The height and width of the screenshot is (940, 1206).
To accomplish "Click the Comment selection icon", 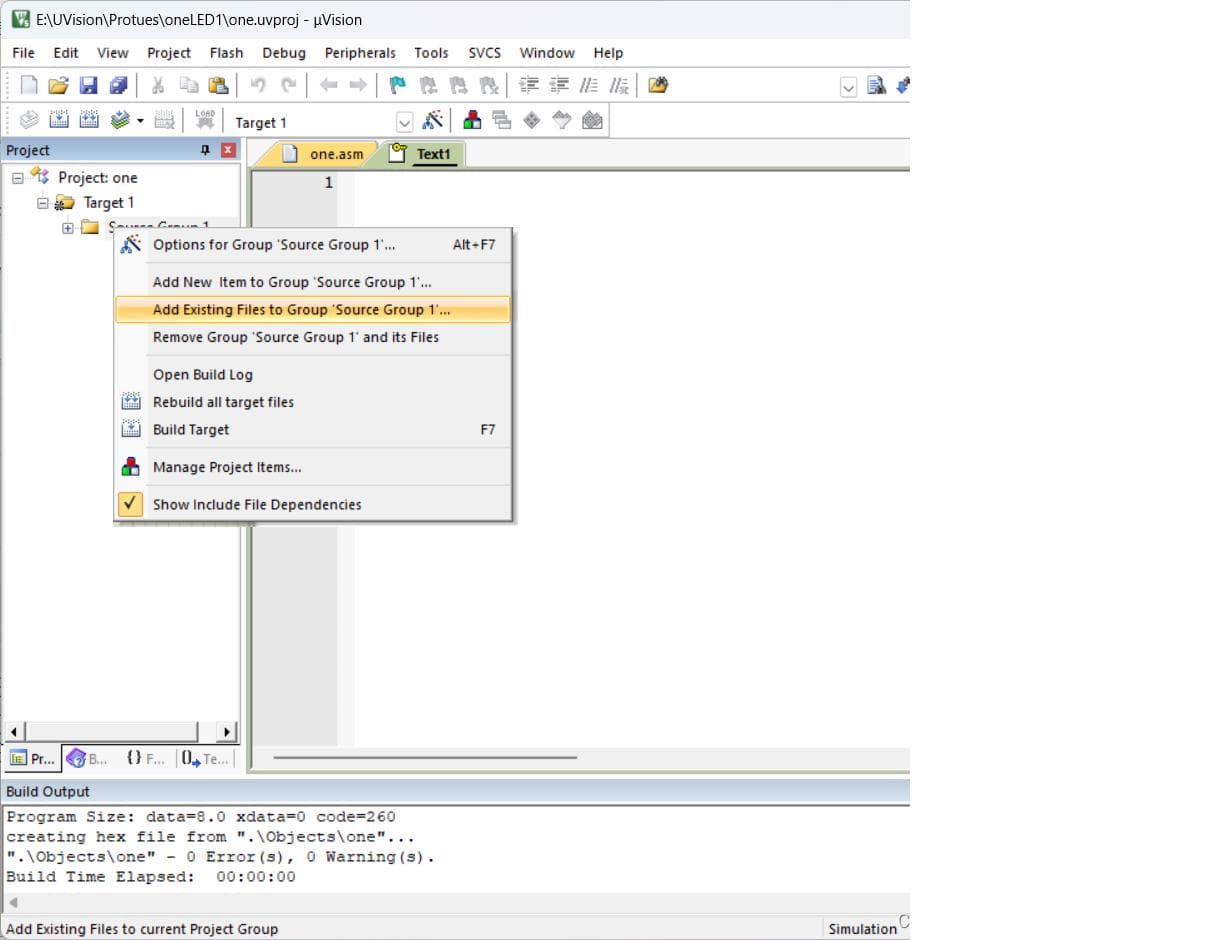I will point(589,86).
